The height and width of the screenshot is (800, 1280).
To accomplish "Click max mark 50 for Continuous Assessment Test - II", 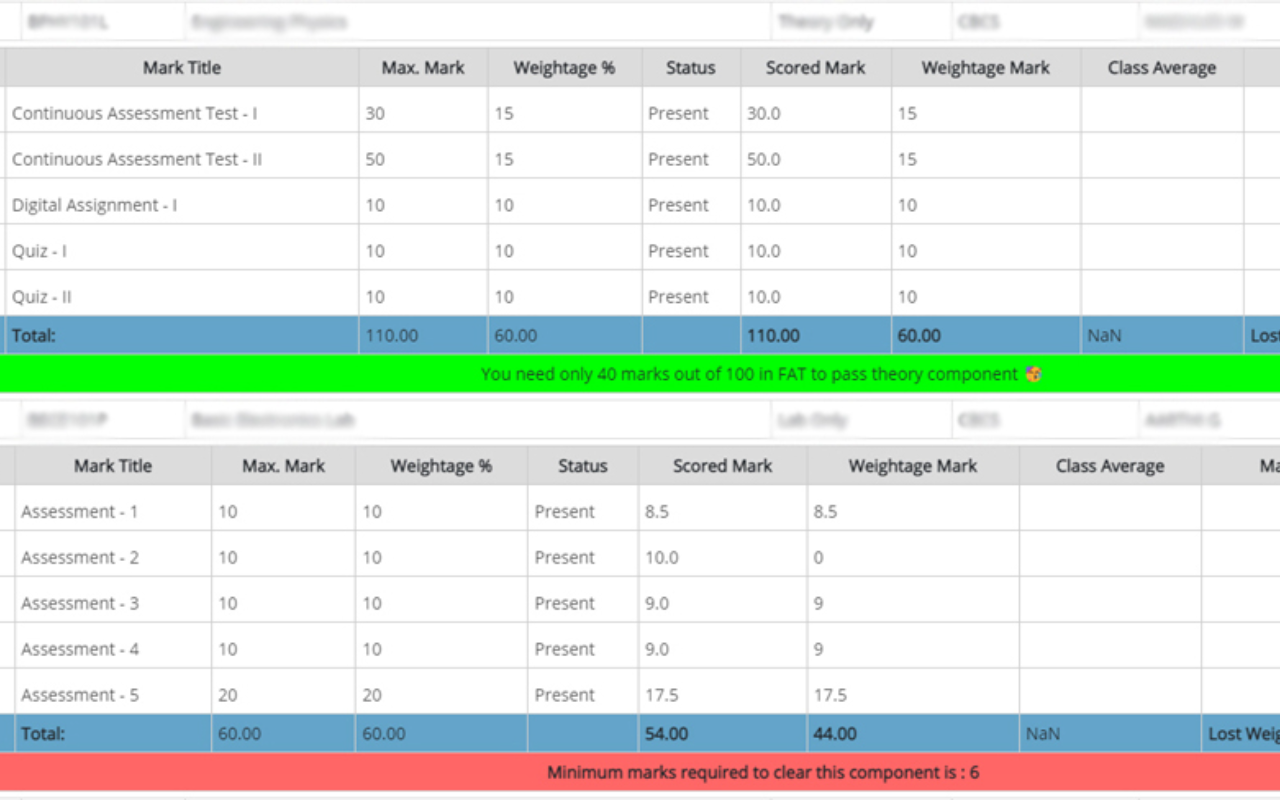I will [375, 160].
